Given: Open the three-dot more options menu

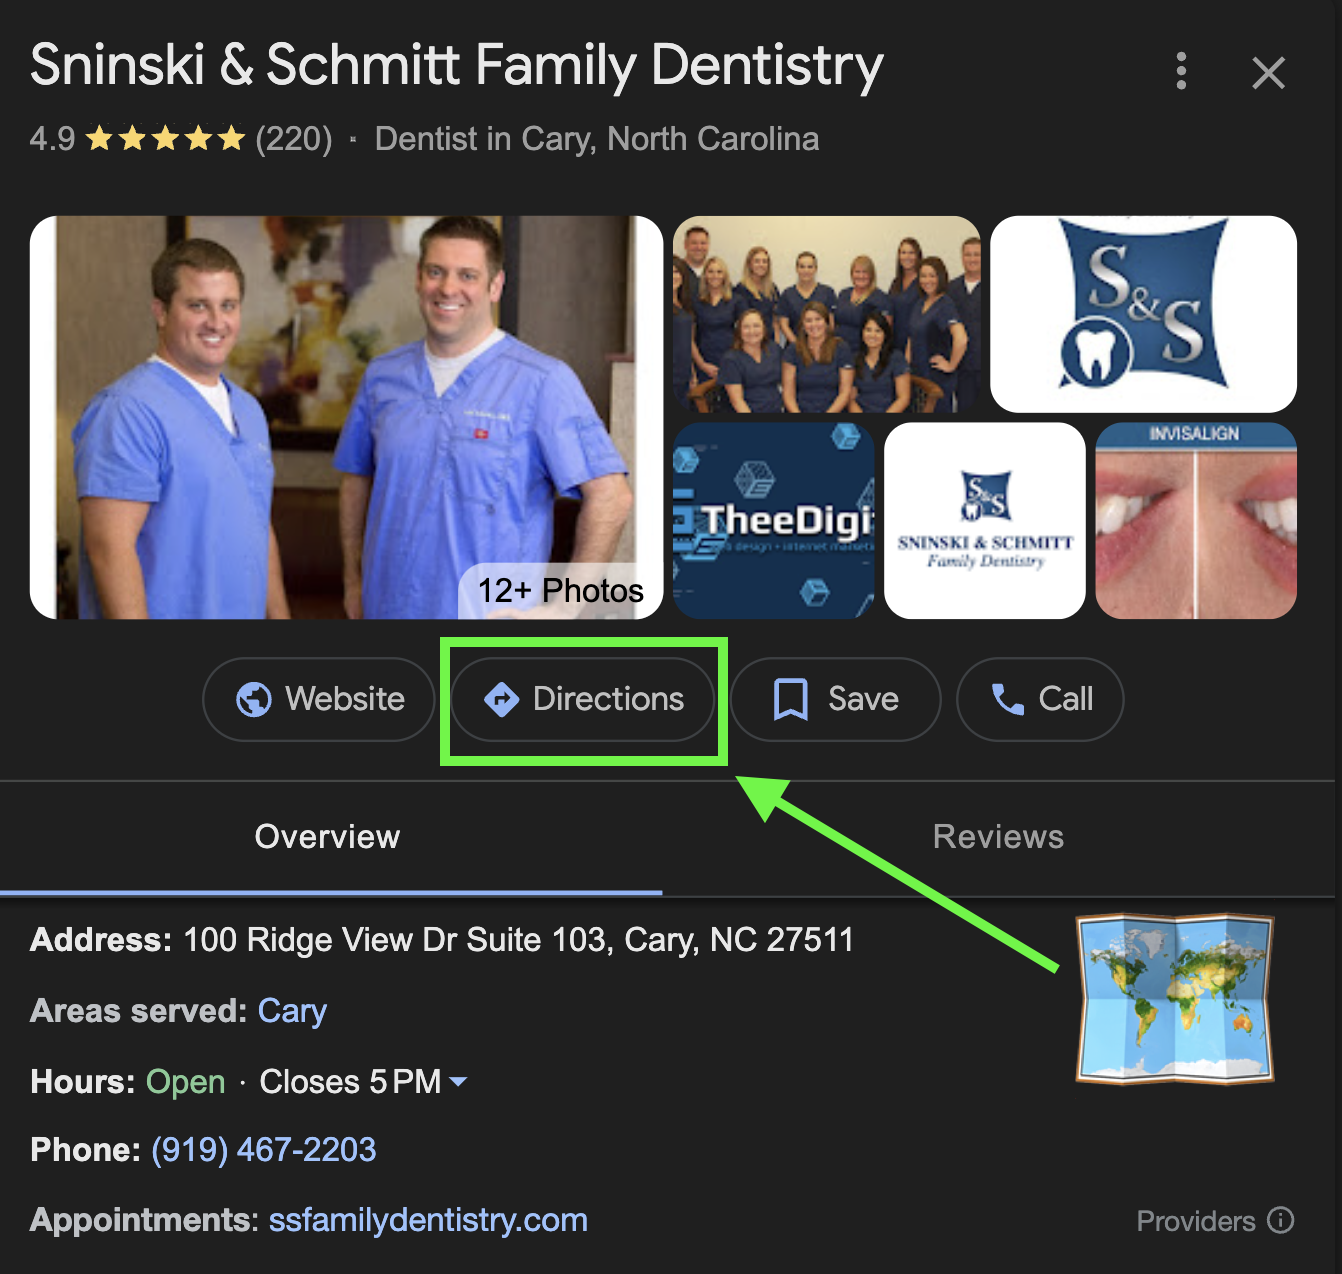Looking at the screenshot, I should tap(1181, 71).
